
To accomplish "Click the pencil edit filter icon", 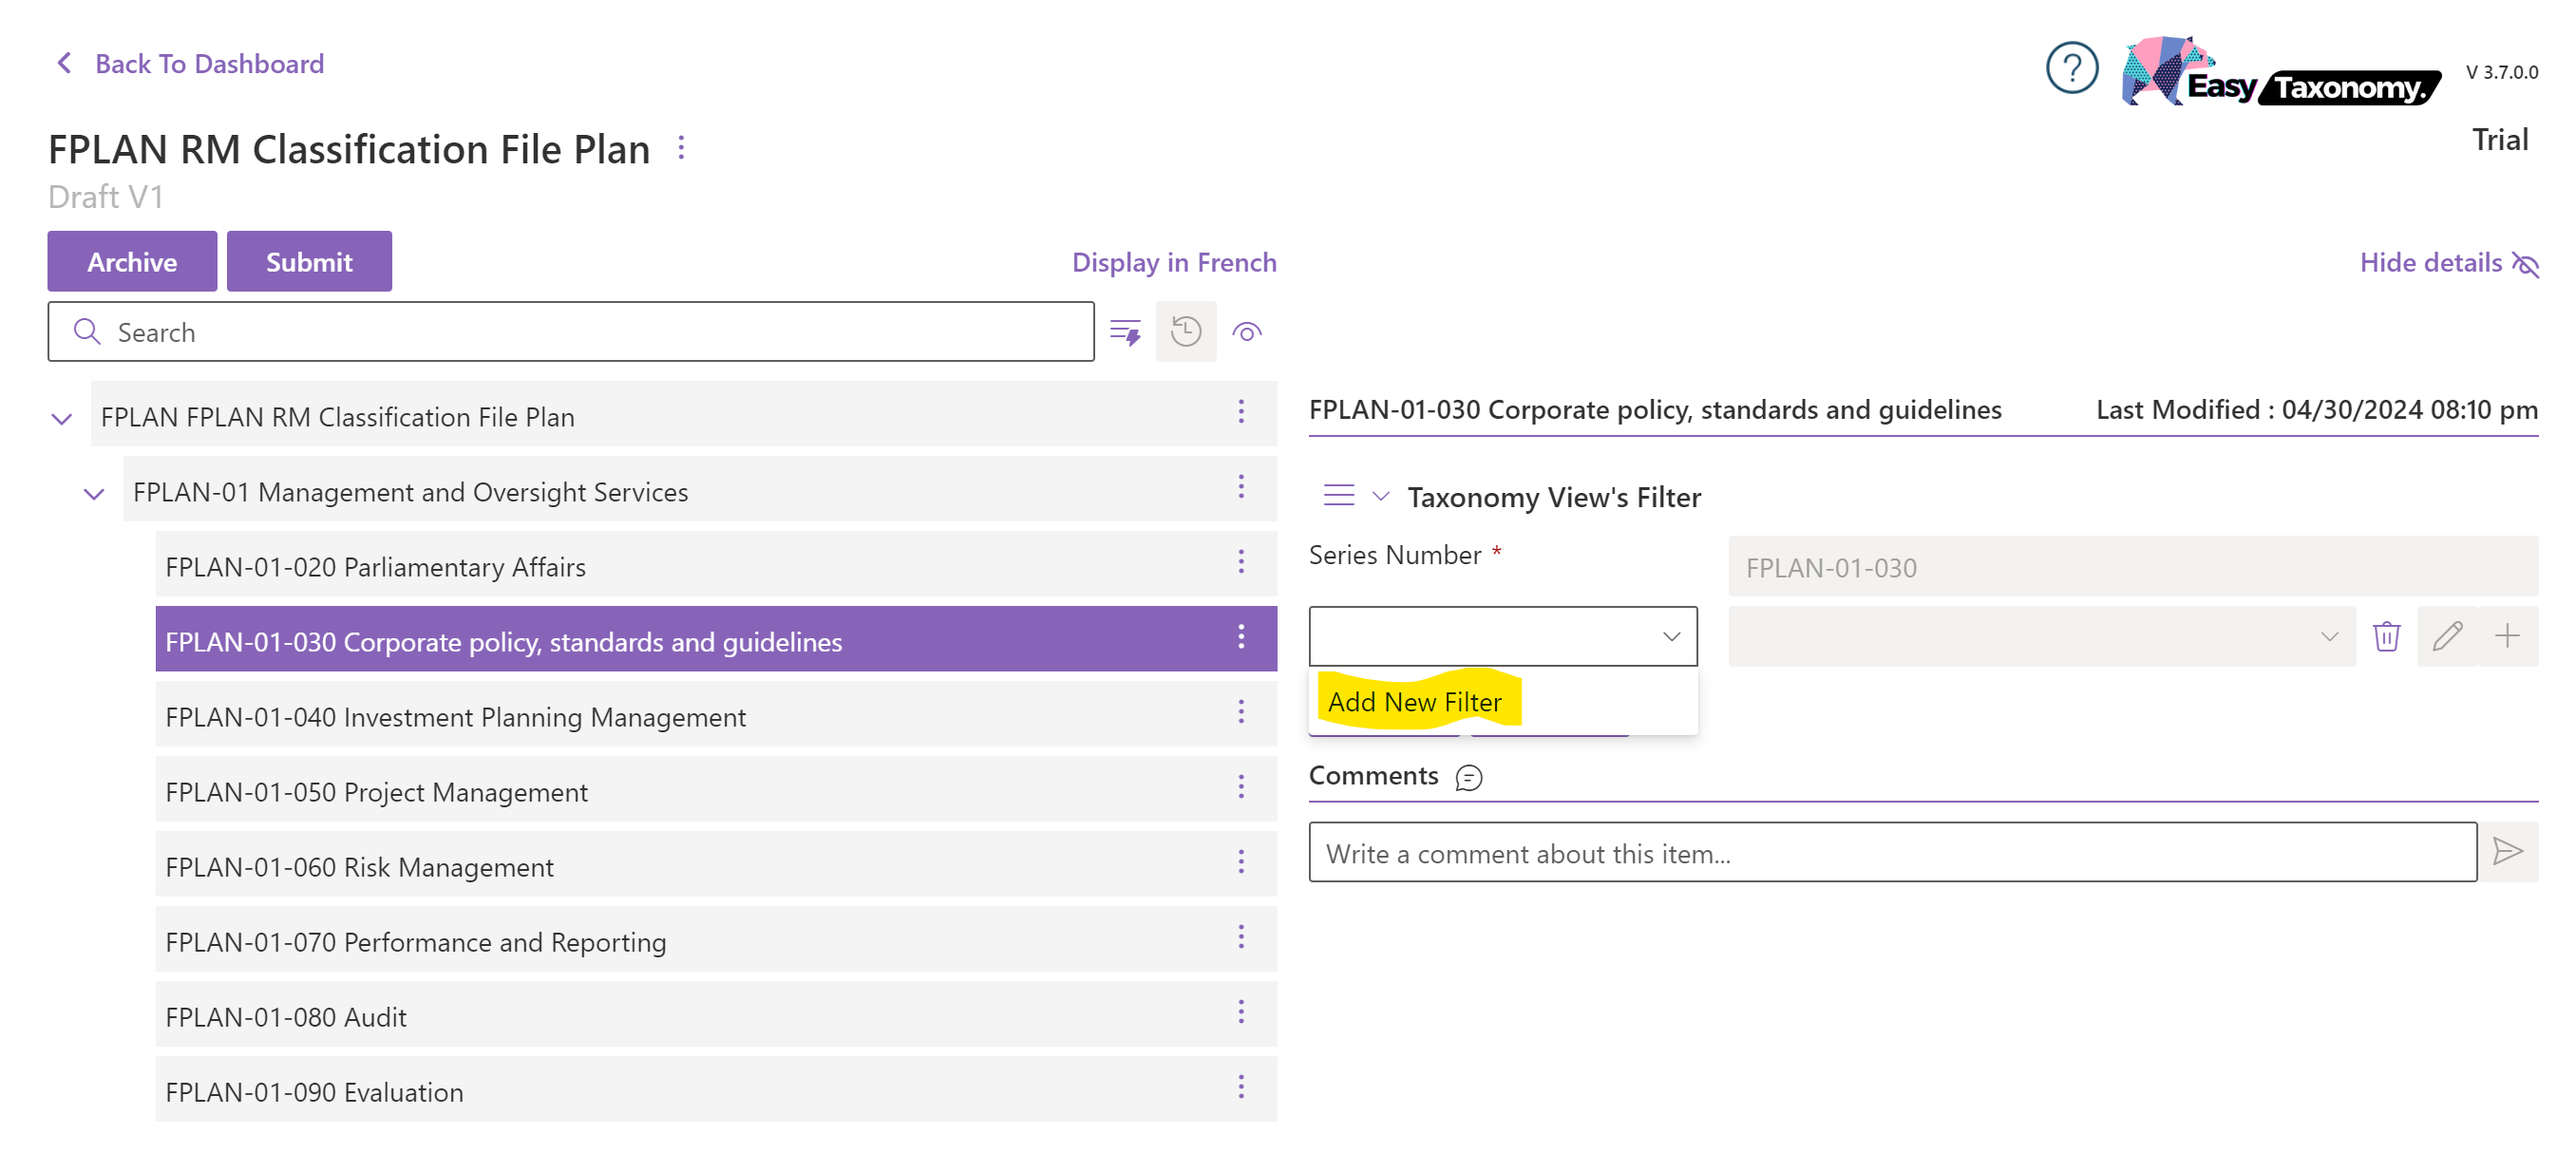I will [x=2446, y=636].
